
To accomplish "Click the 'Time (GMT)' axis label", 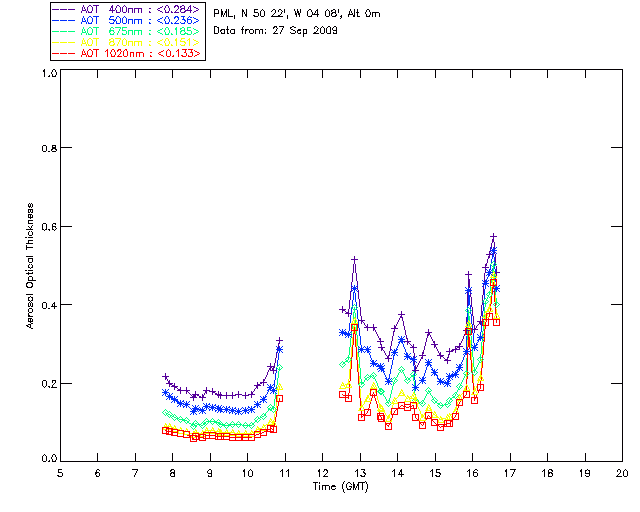I will click(341, 487).
